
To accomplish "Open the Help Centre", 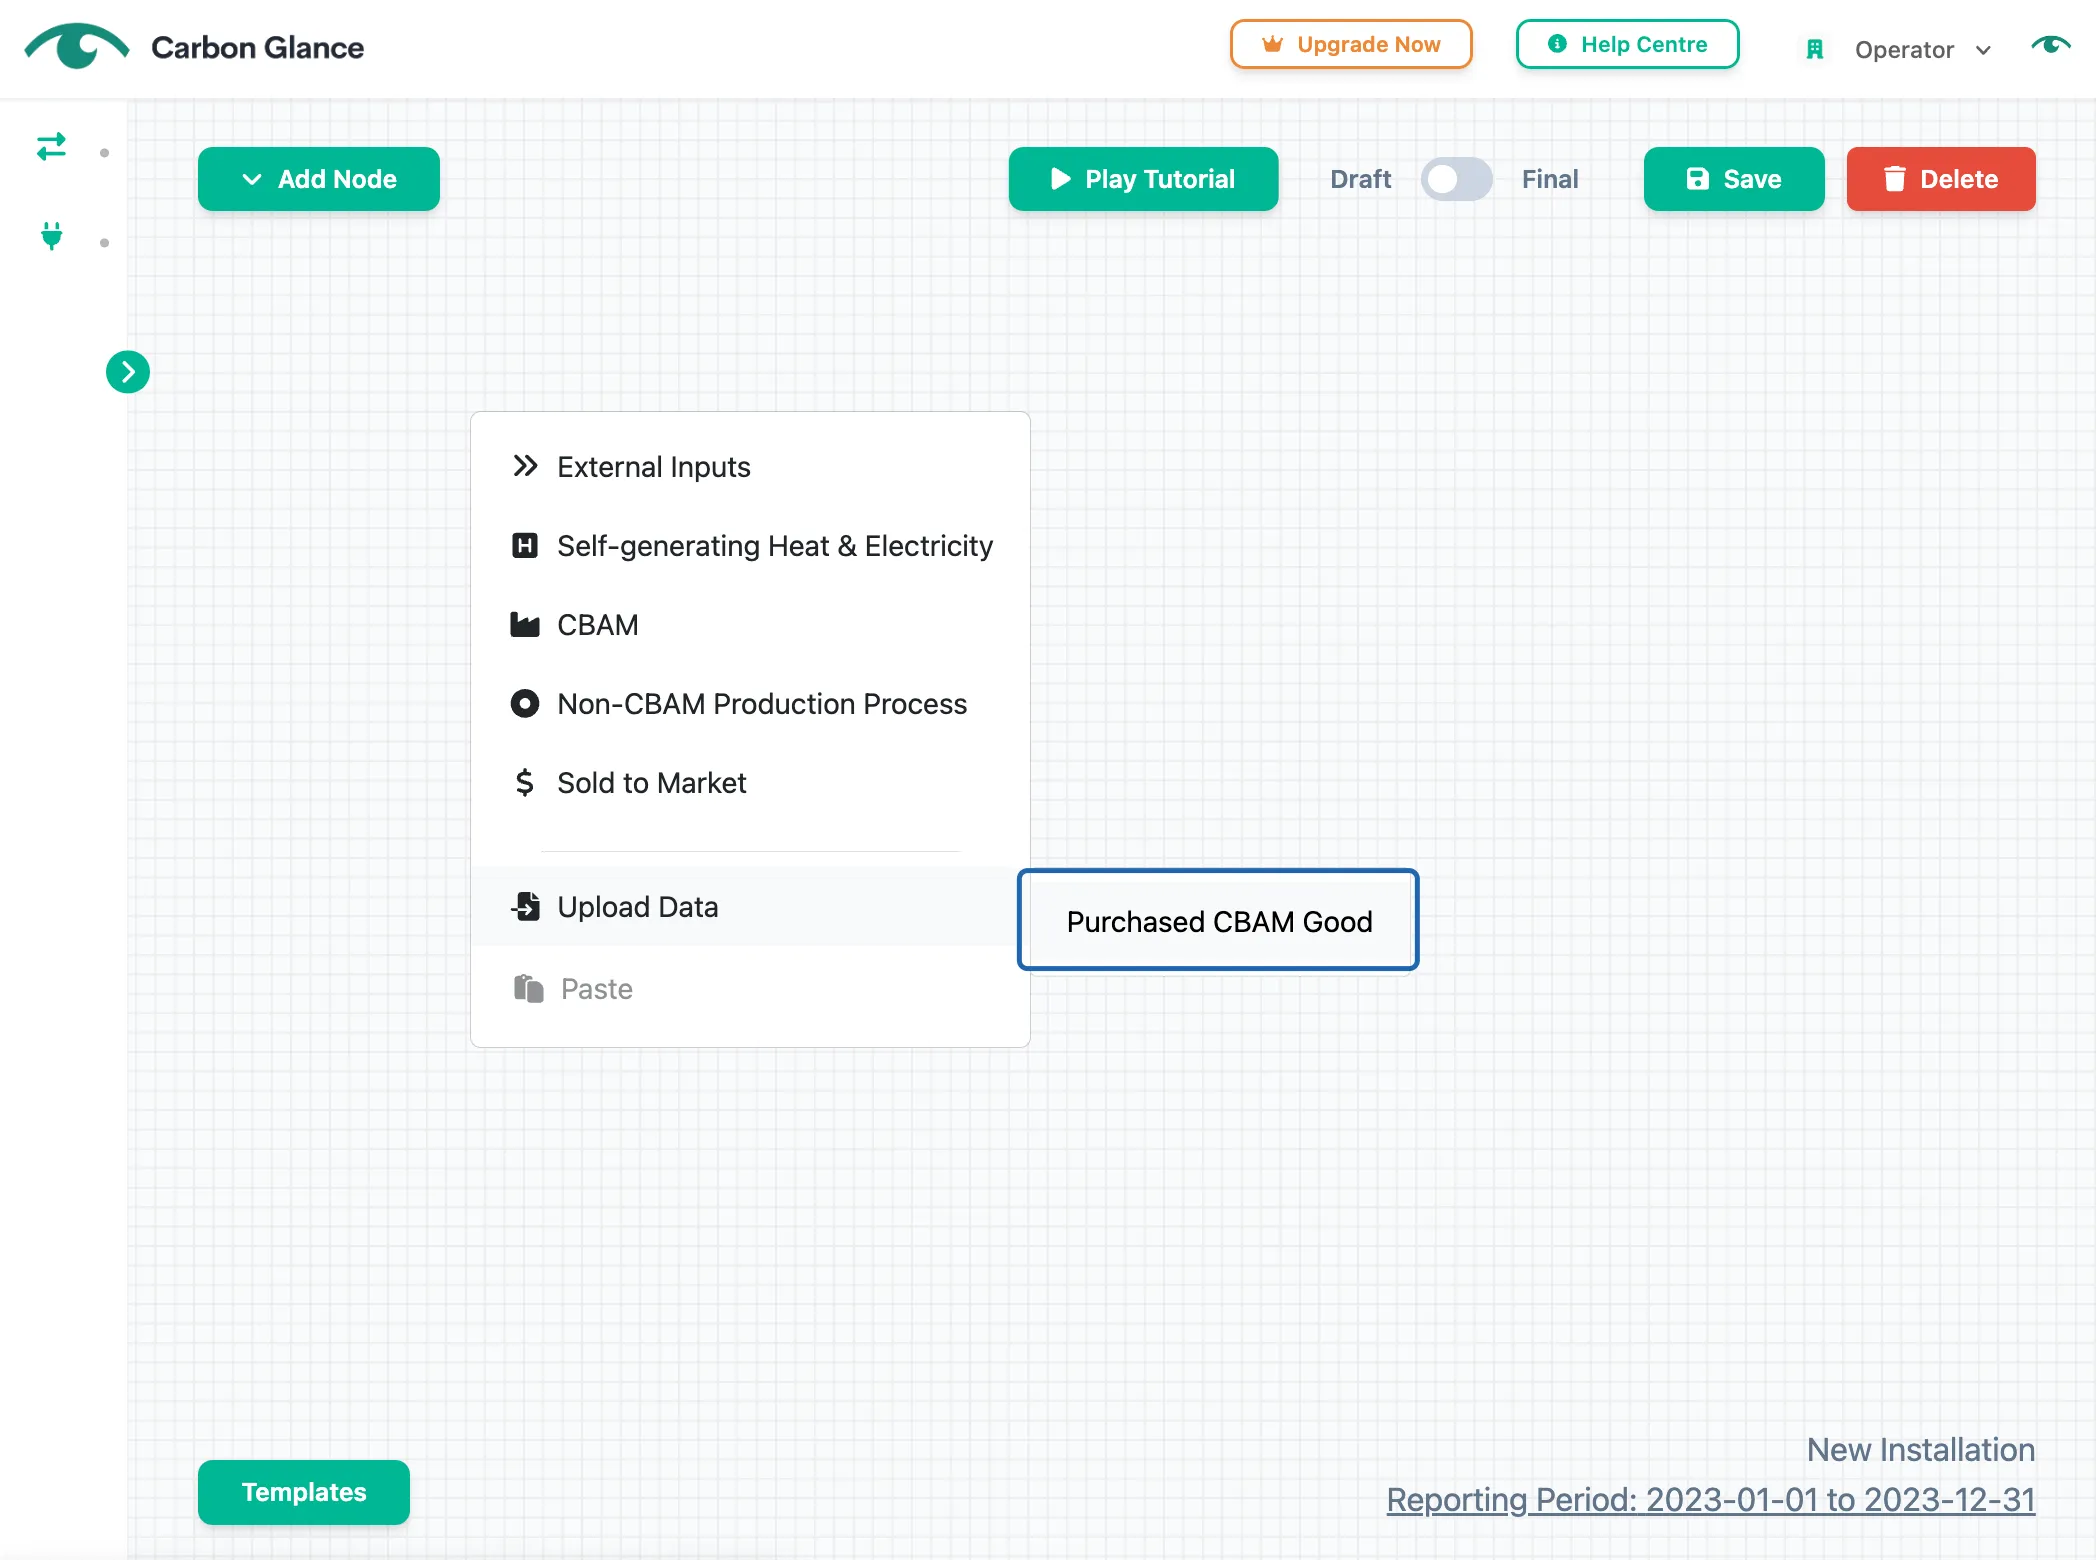I will coord(1627,44).
